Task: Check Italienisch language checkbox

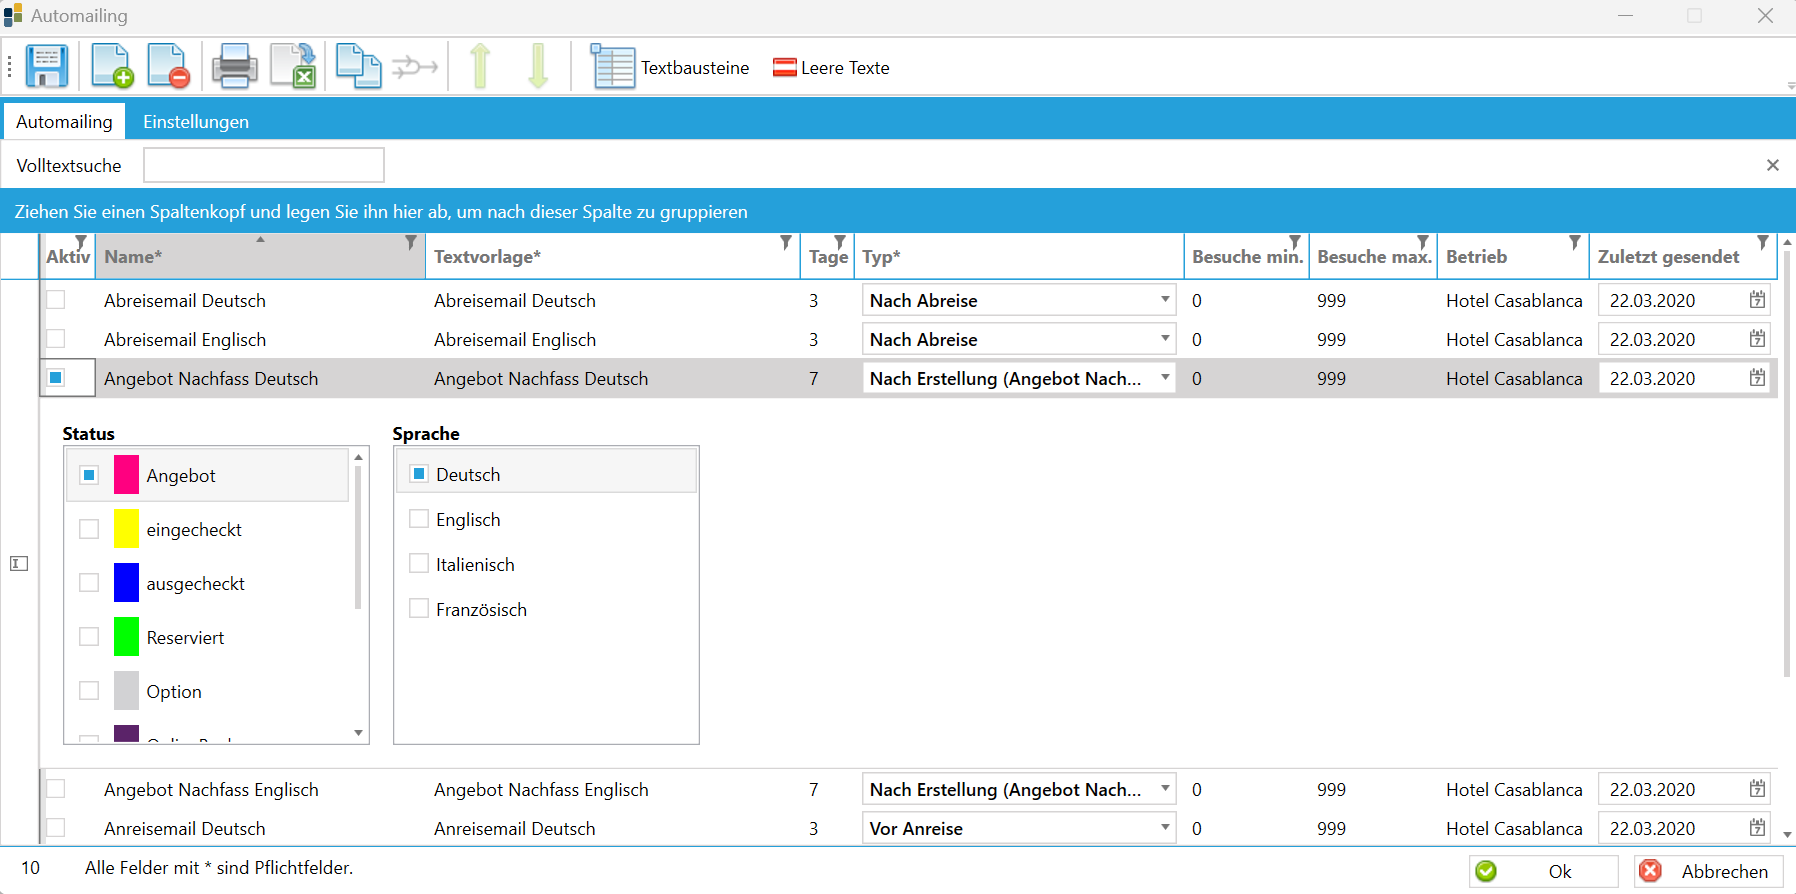Action: coord(419,564)
